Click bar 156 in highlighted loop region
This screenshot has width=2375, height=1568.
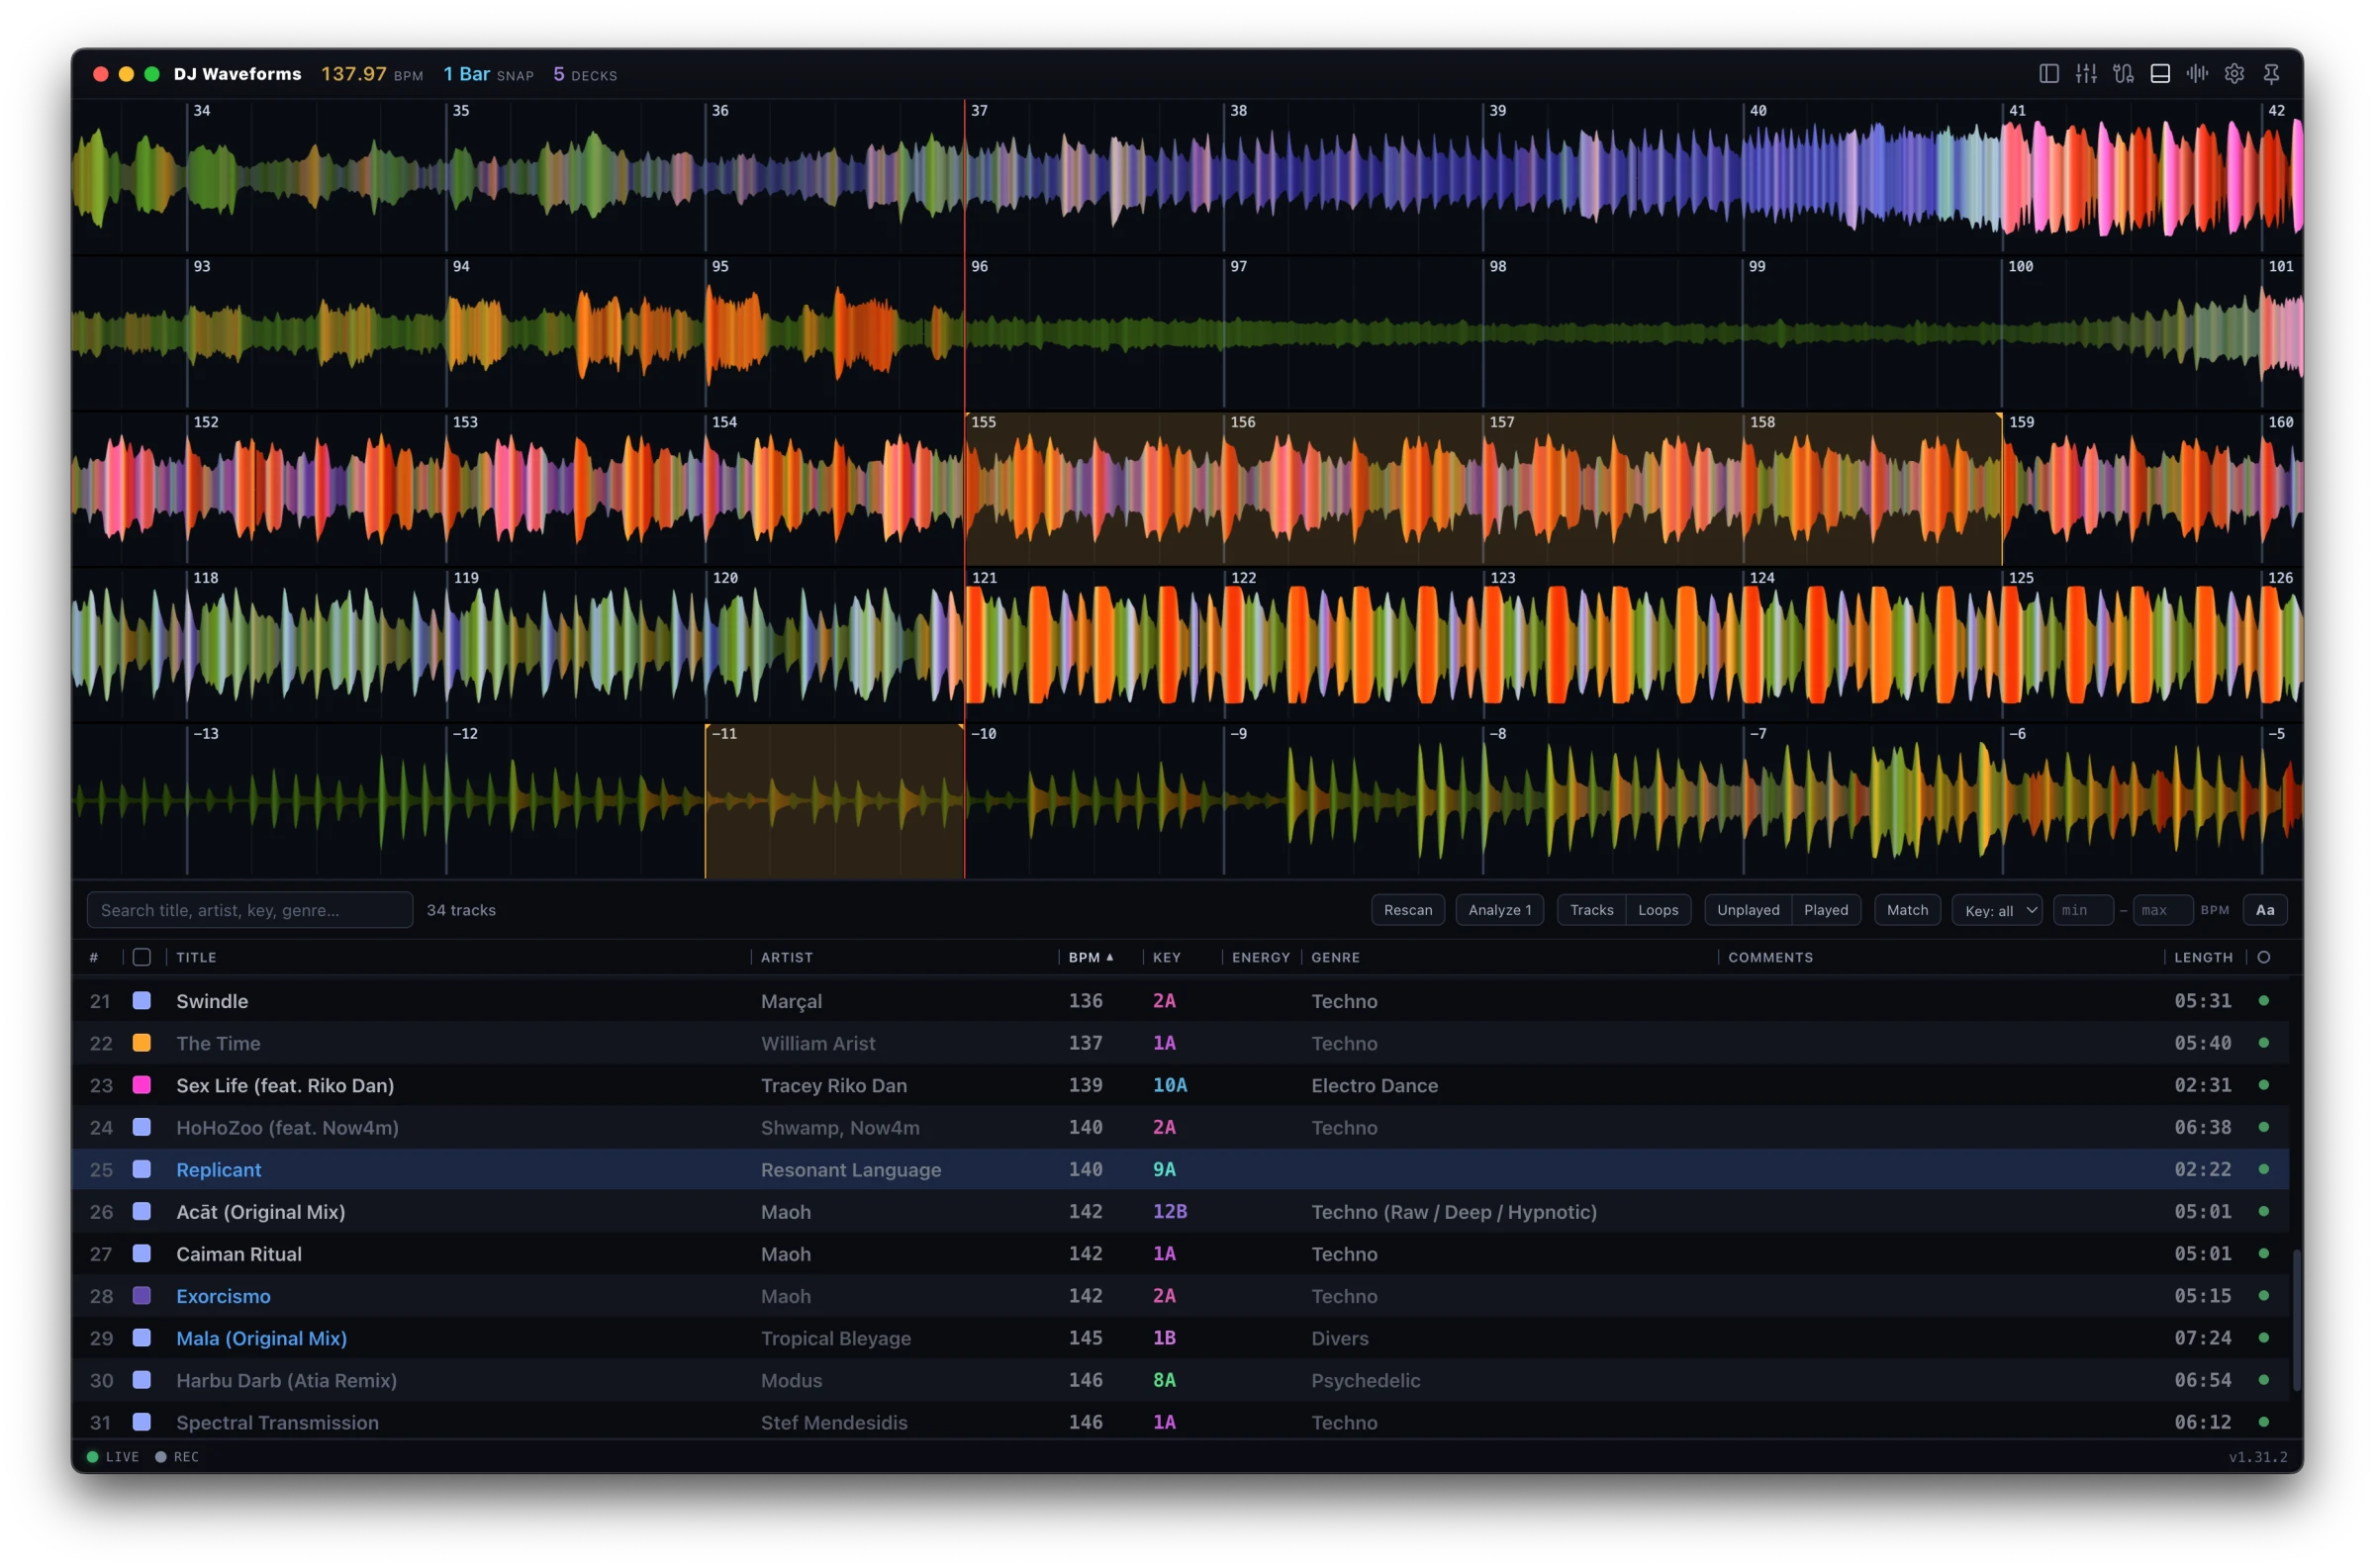pos(1242,422)
